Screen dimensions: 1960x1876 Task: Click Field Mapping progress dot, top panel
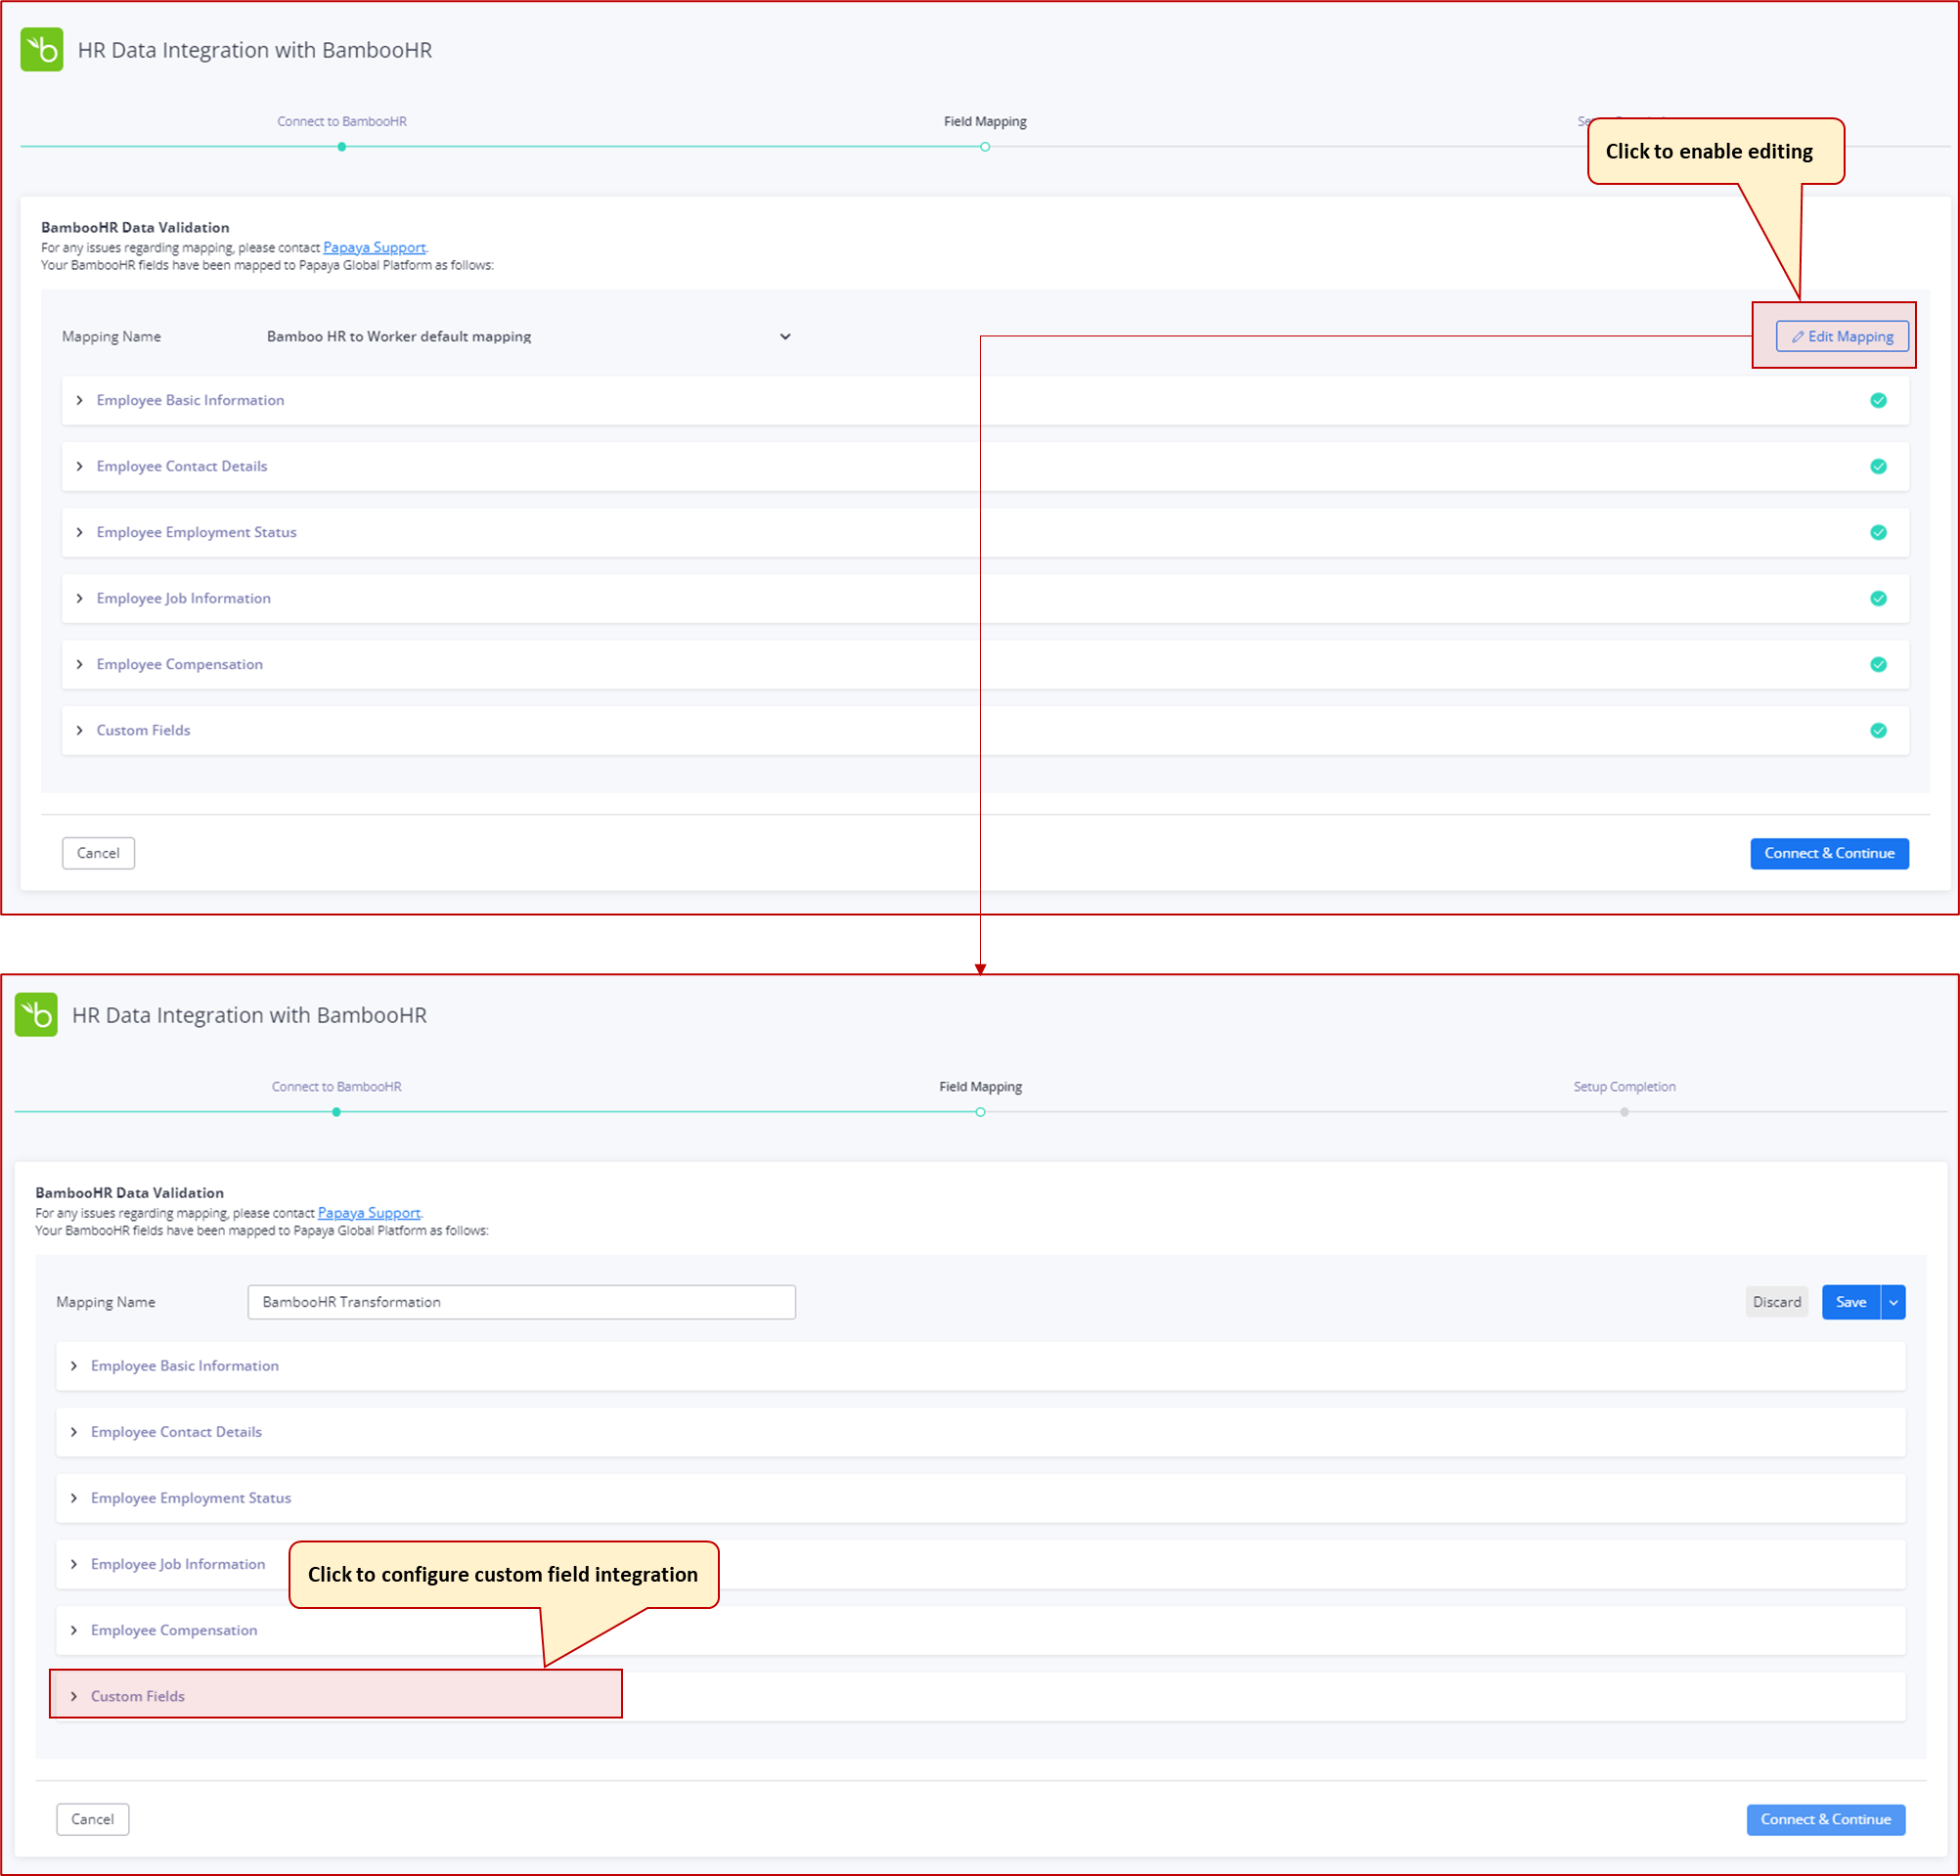pos(985,147)
